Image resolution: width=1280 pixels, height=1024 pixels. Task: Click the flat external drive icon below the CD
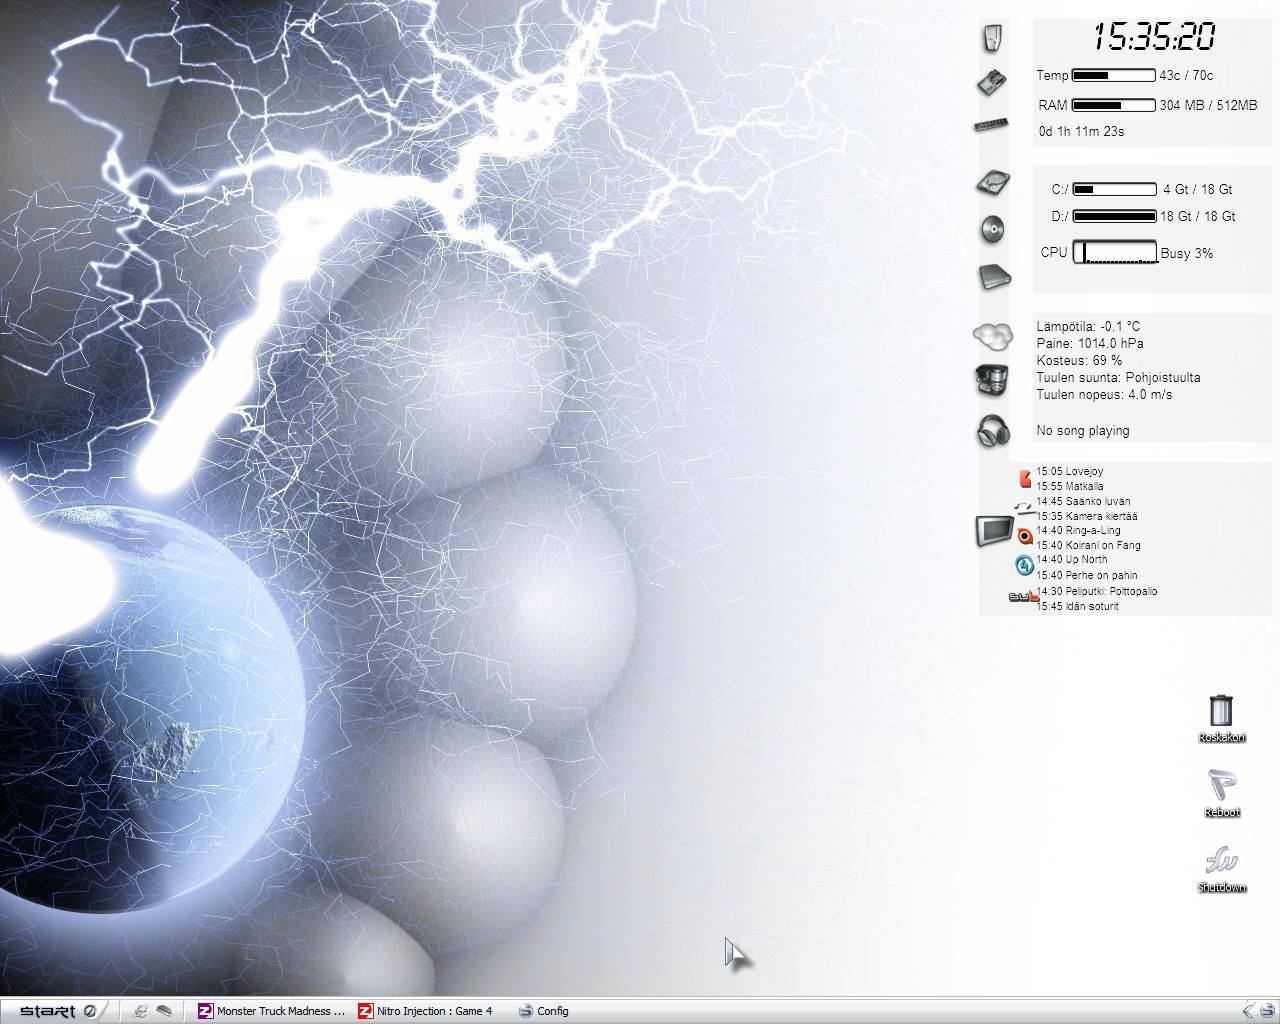994,277
